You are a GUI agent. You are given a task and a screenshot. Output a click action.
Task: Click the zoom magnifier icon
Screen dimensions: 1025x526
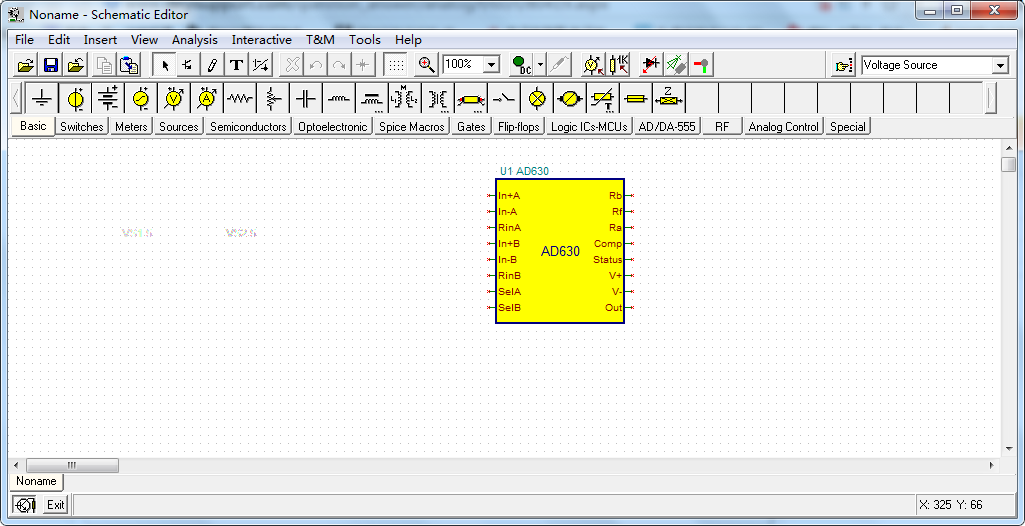click(428, 65)
